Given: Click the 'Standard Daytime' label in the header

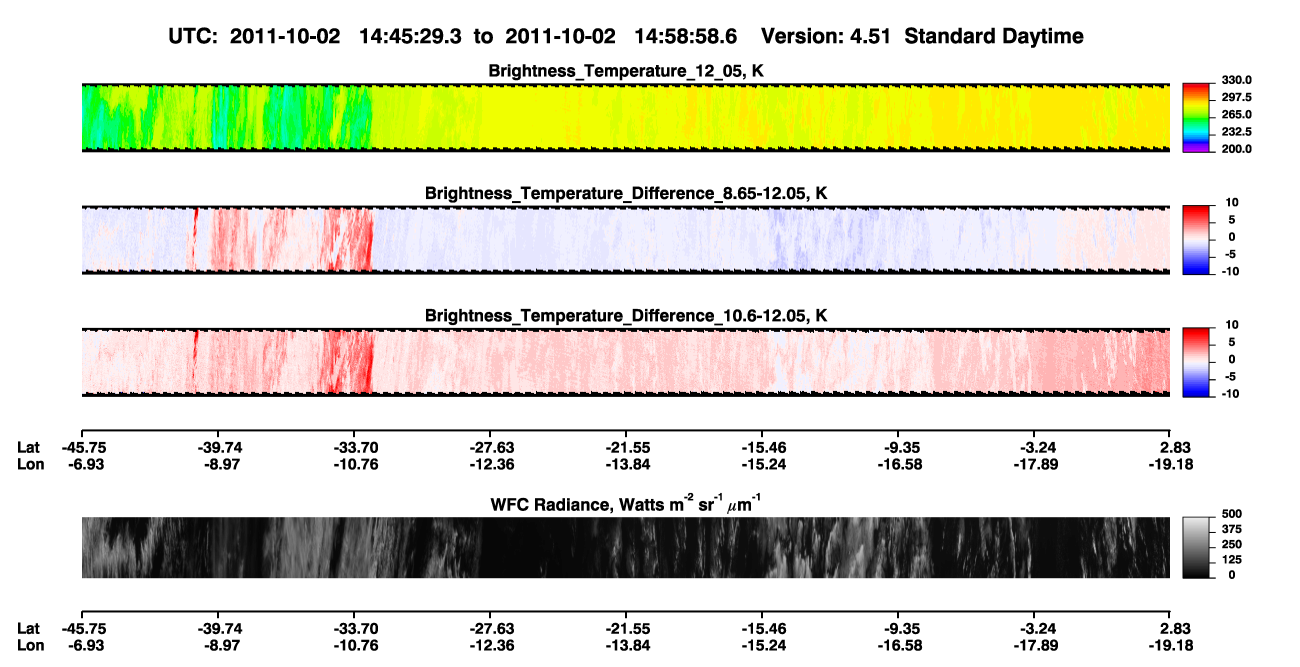Looking at the screenshot, I should click(x=994, y=36).
